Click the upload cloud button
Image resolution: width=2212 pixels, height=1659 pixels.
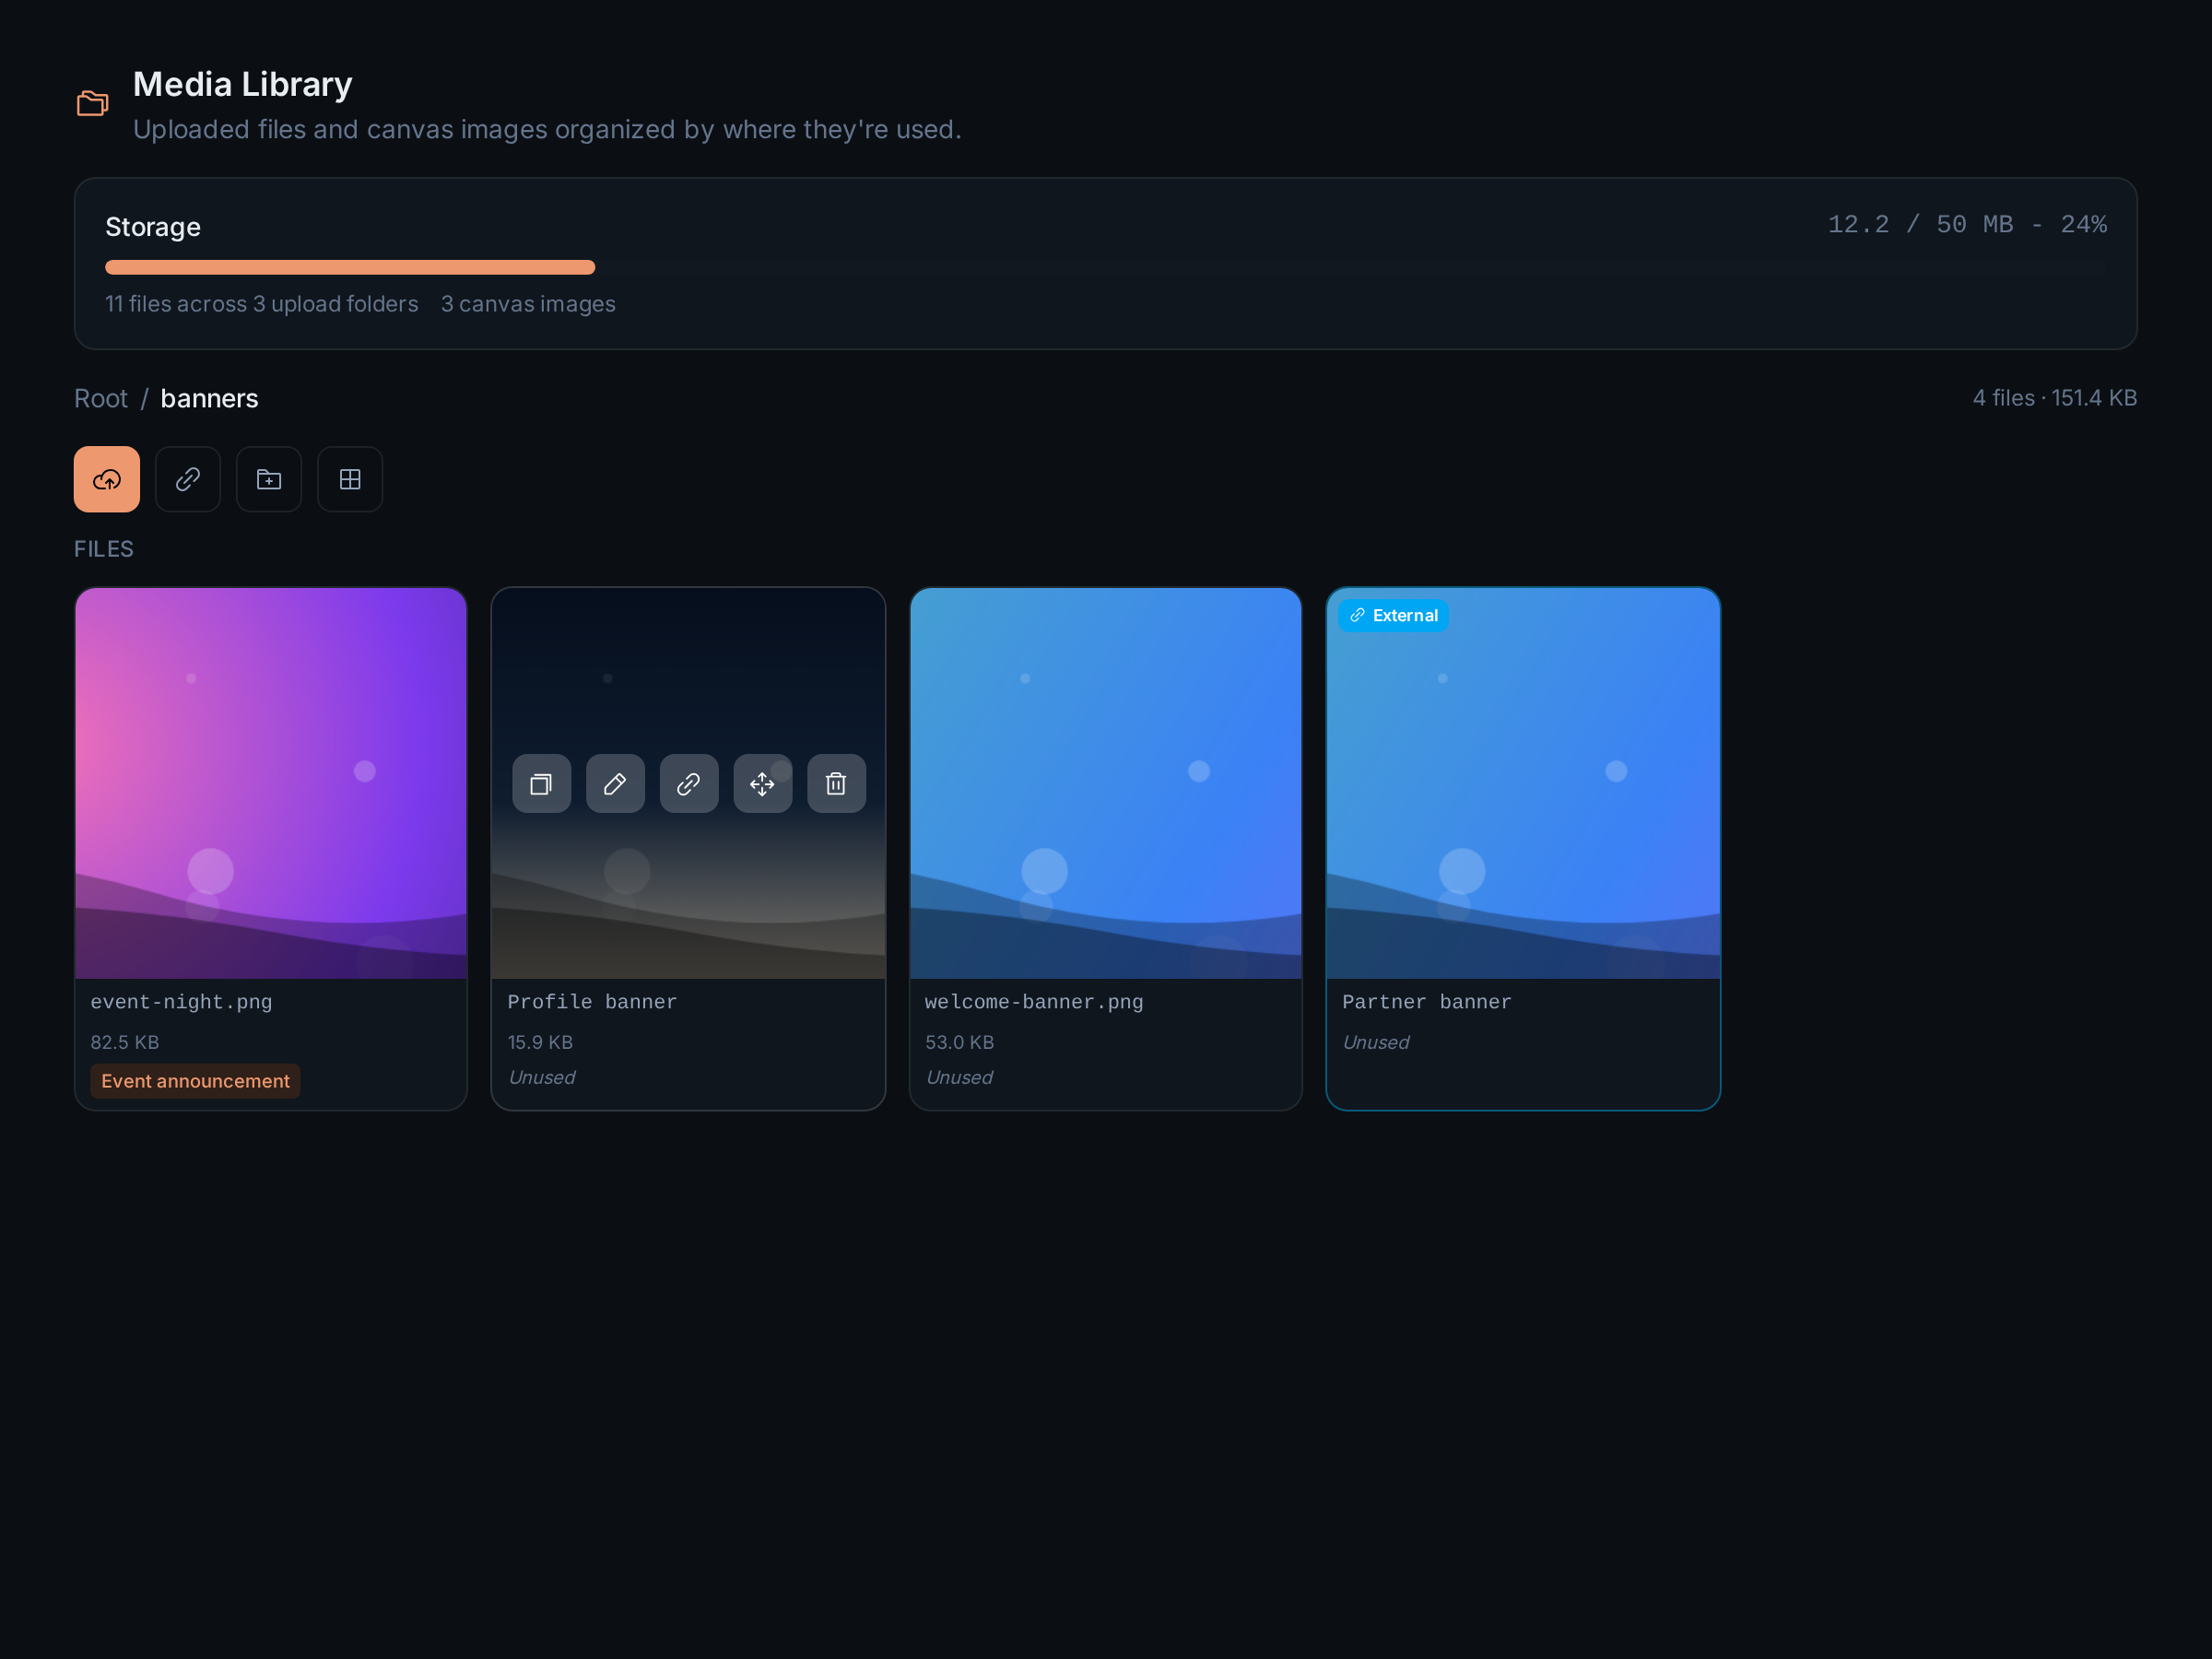(x=107, y=479)
